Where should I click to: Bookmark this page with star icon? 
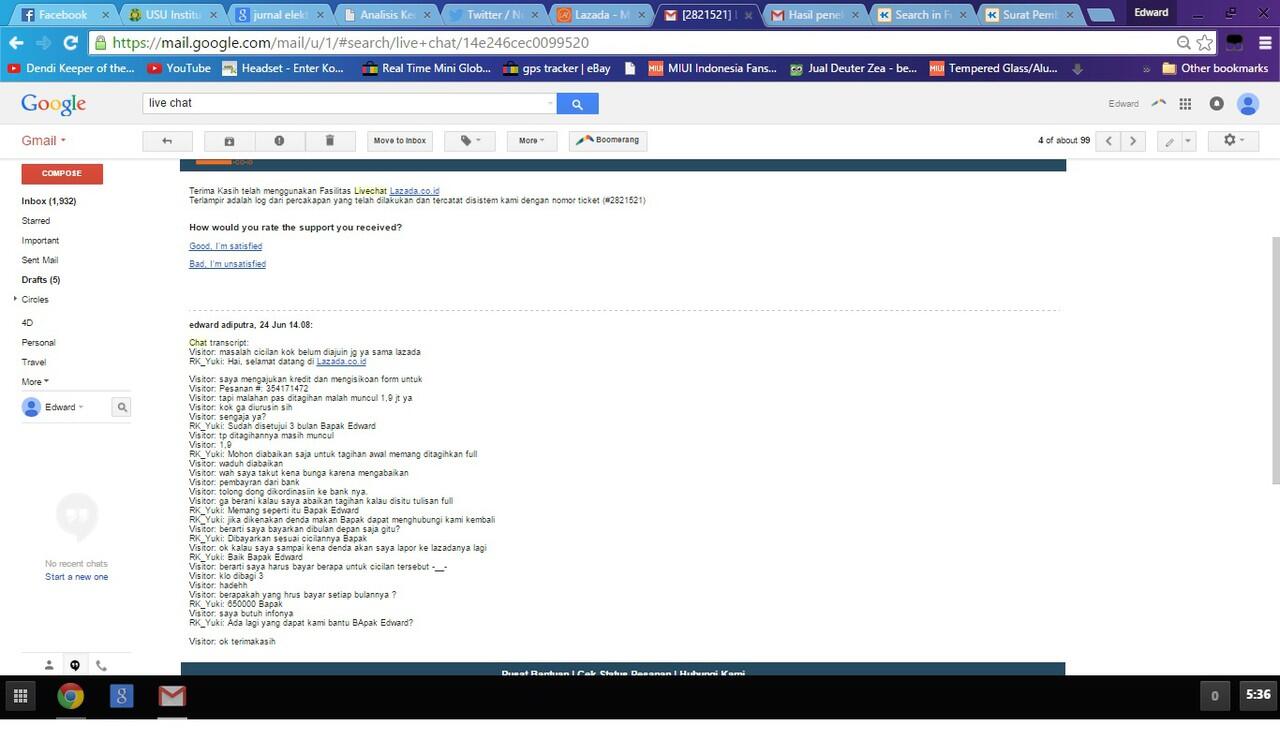click(x=1205, y=43)
